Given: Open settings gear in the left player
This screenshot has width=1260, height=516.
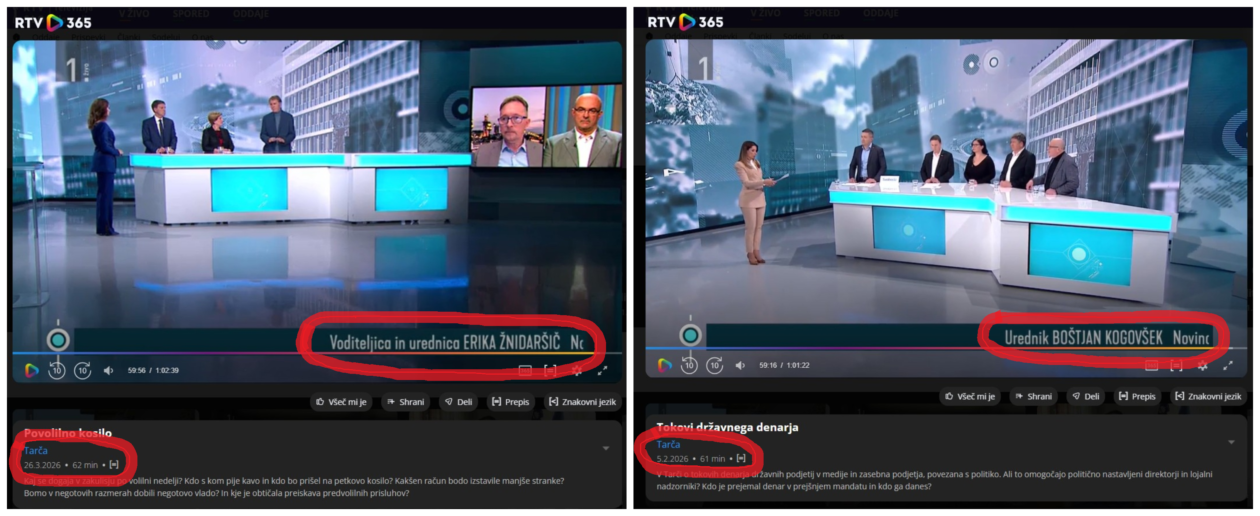Looking at the screenshot, I should (x=577, y=370).
